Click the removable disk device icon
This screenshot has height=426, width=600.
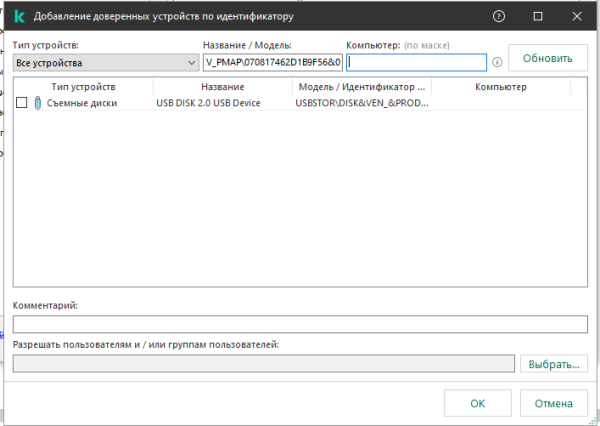(37, 103)
